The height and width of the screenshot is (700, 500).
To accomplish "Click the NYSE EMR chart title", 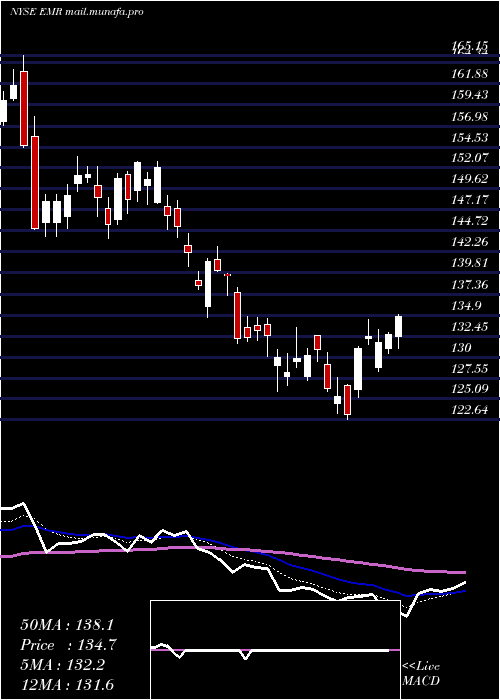I will 77,12.
